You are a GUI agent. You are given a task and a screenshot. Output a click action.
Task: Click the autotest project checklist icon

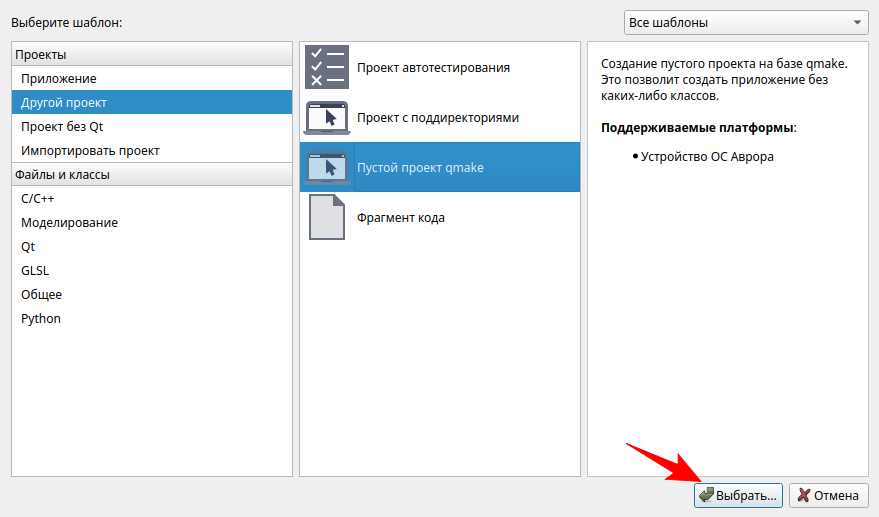click(x=326, y=67)
